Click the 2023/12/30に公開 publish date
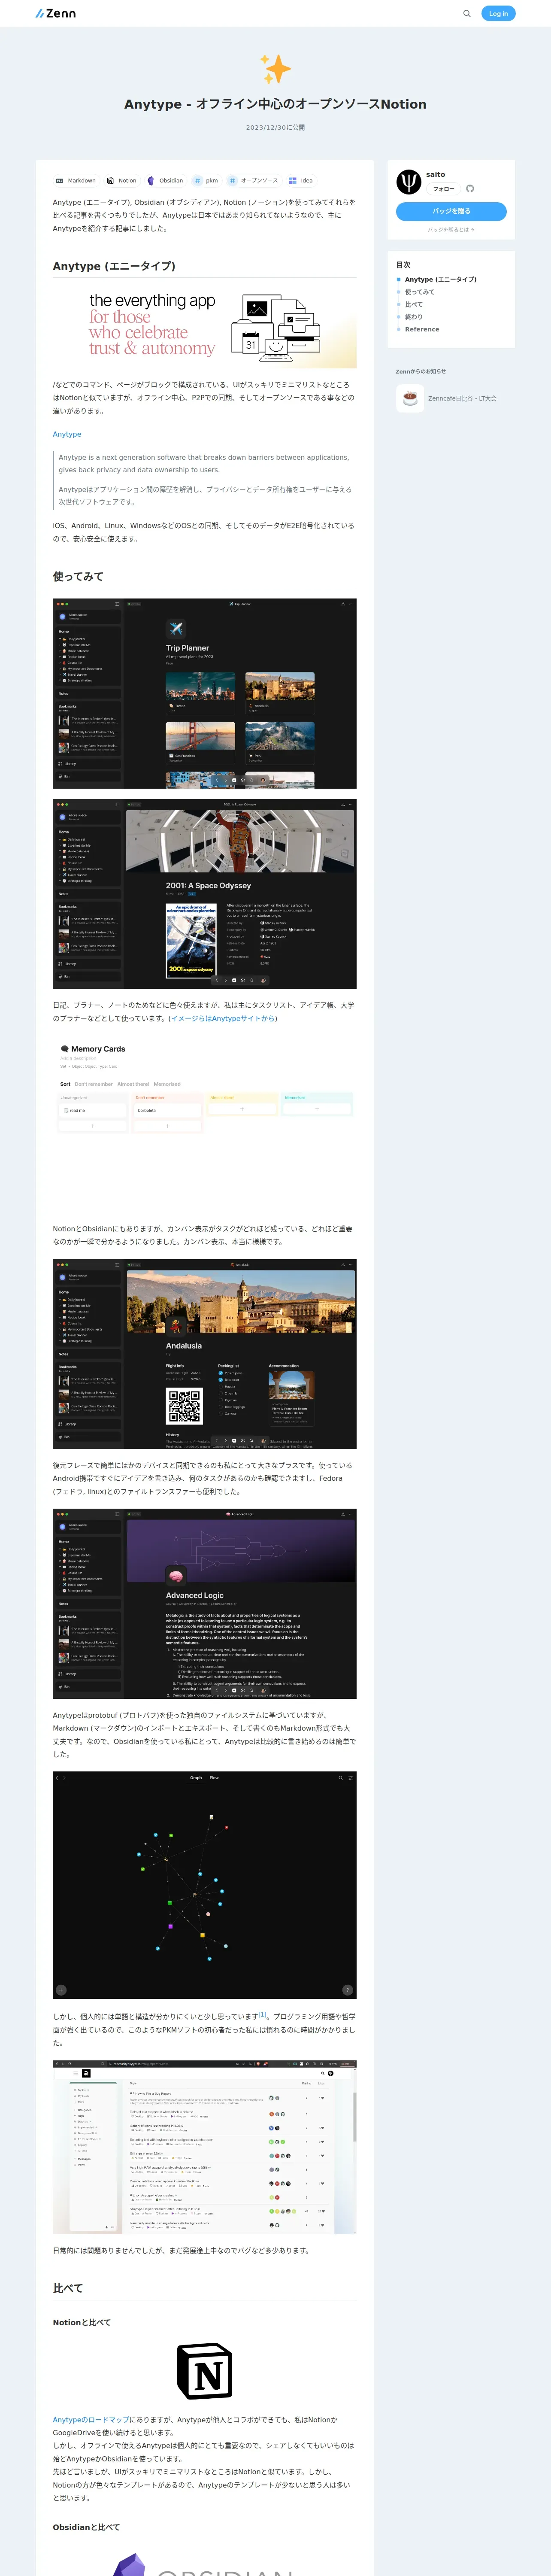This screenshot has height=2576, width=551. 275,127
